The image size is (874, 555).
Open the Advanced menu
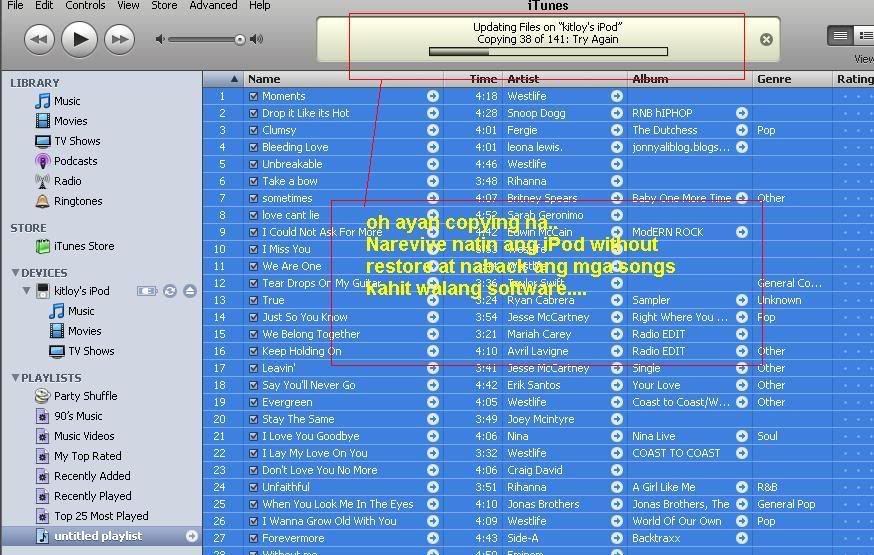coord(213,5)
